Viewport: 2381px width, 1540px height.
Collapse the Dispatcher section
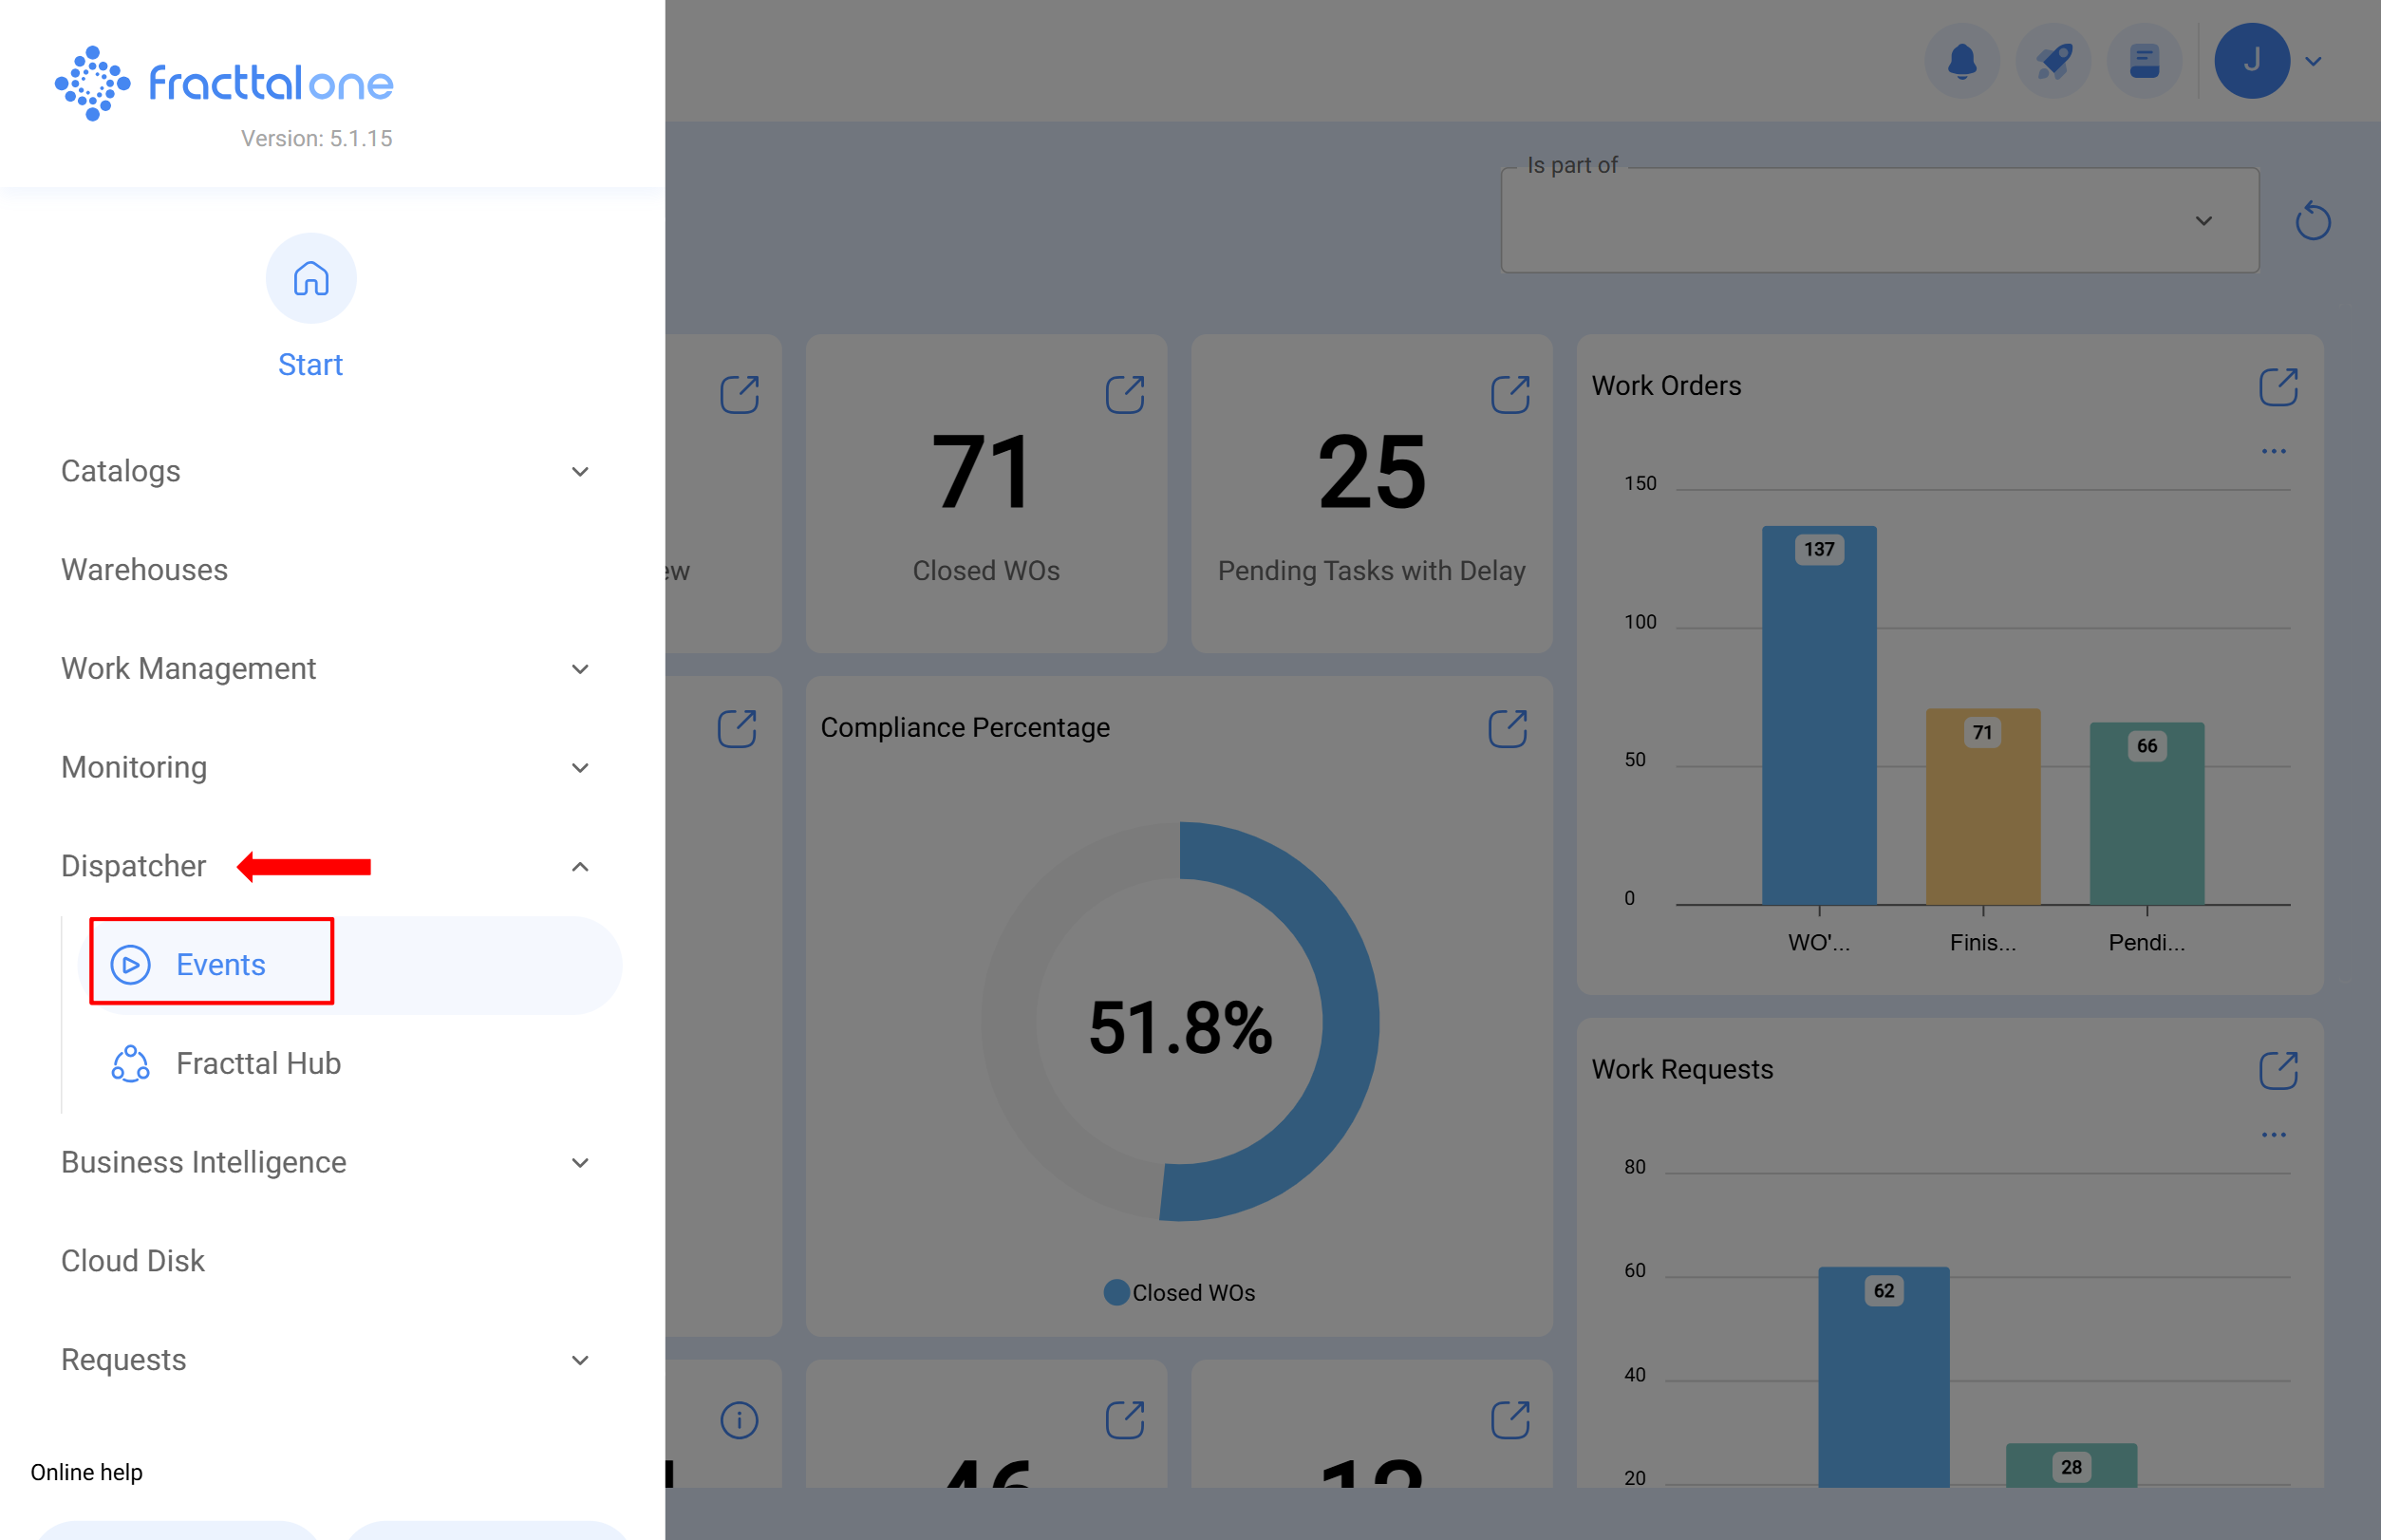pyautogui.click(x=580, y=866)
